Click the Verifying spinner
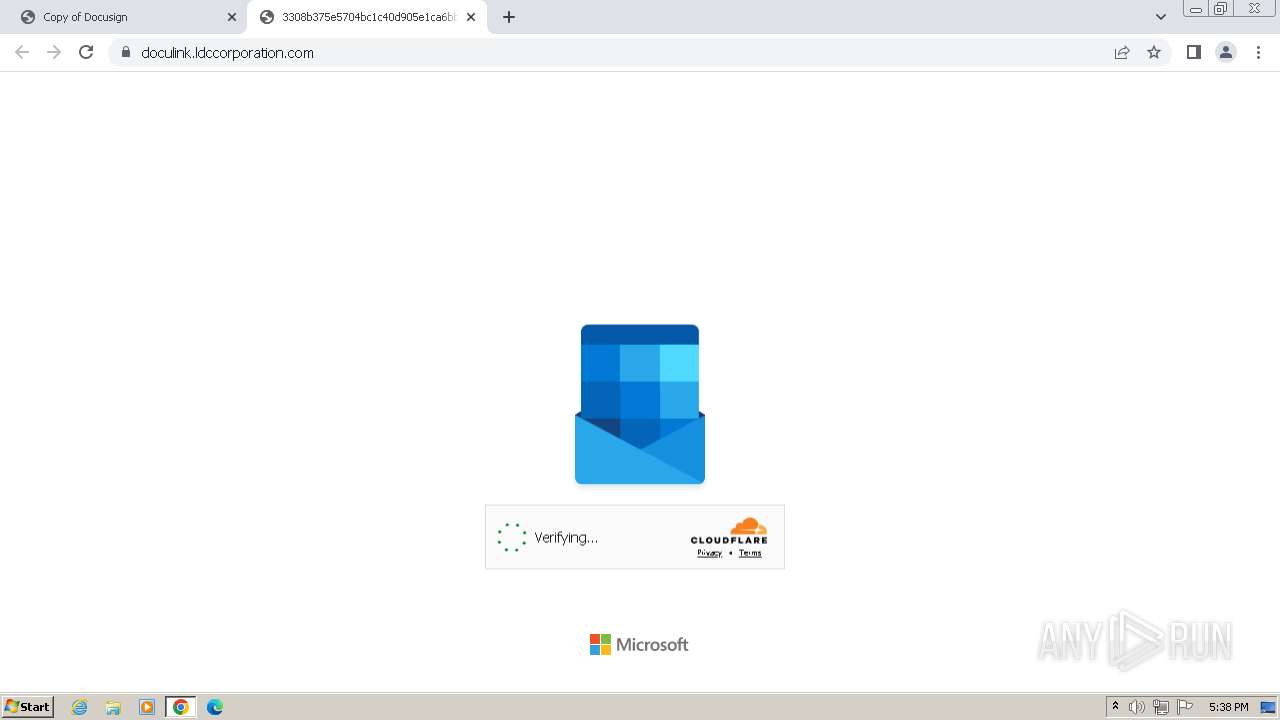 coord(512,537)
